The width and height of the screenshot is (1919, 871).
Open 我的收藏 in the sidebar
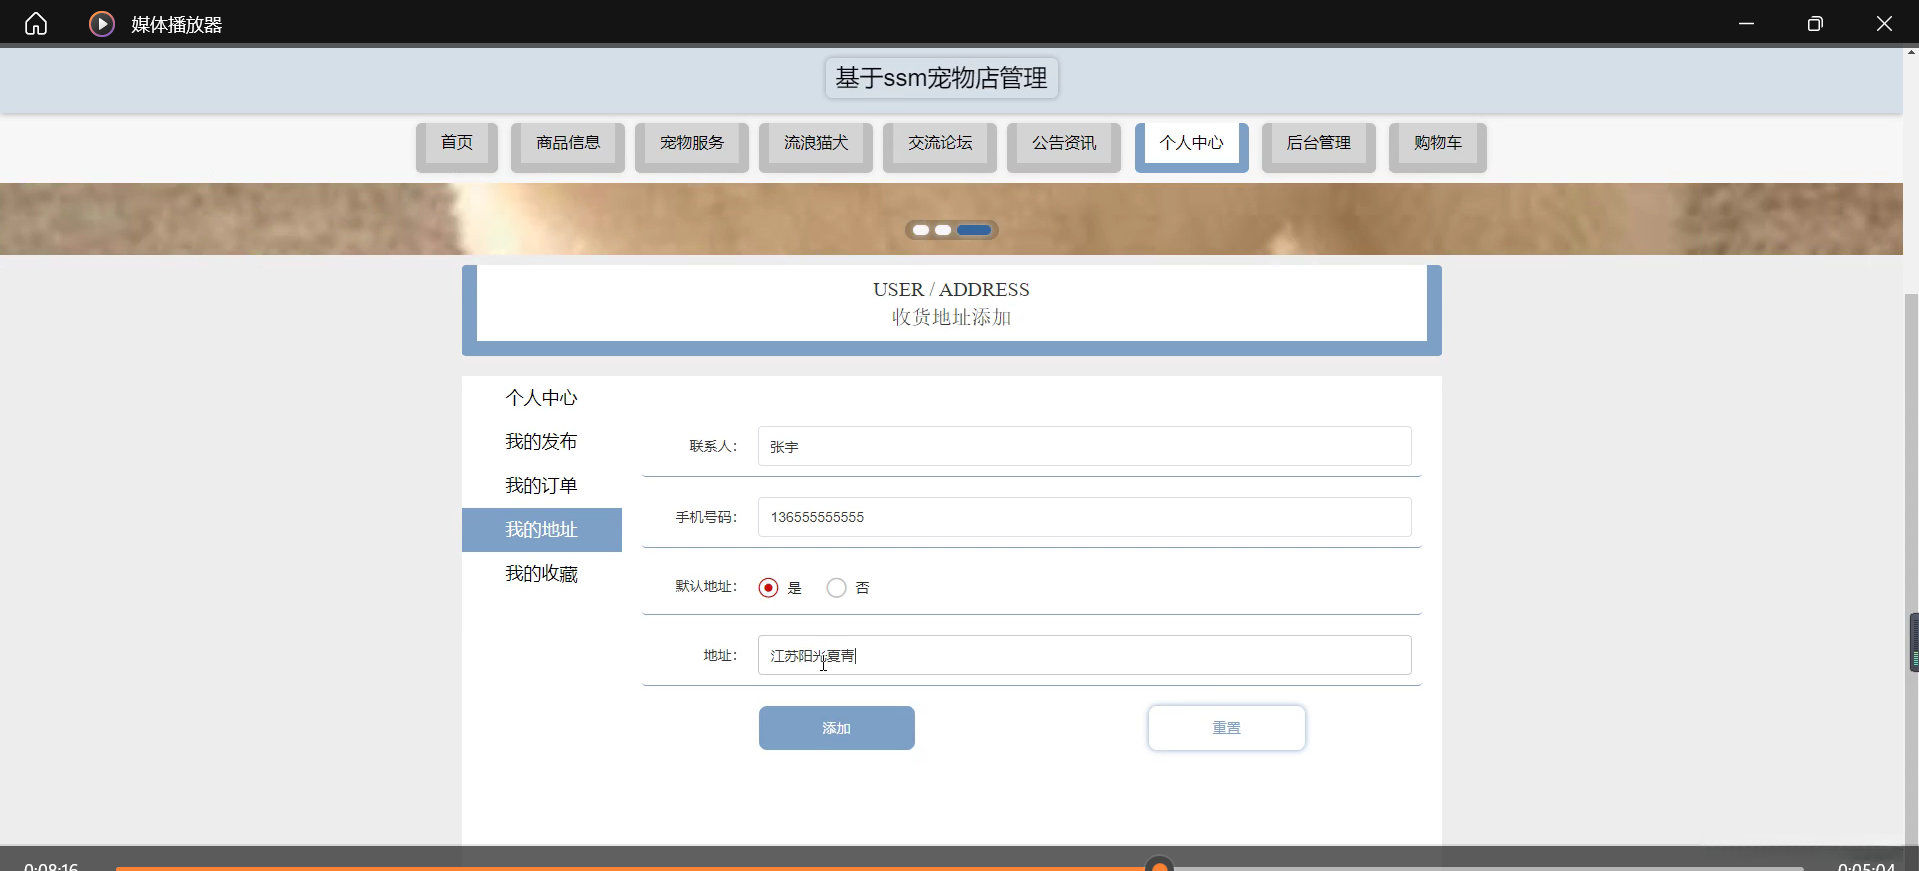(541, 574)
